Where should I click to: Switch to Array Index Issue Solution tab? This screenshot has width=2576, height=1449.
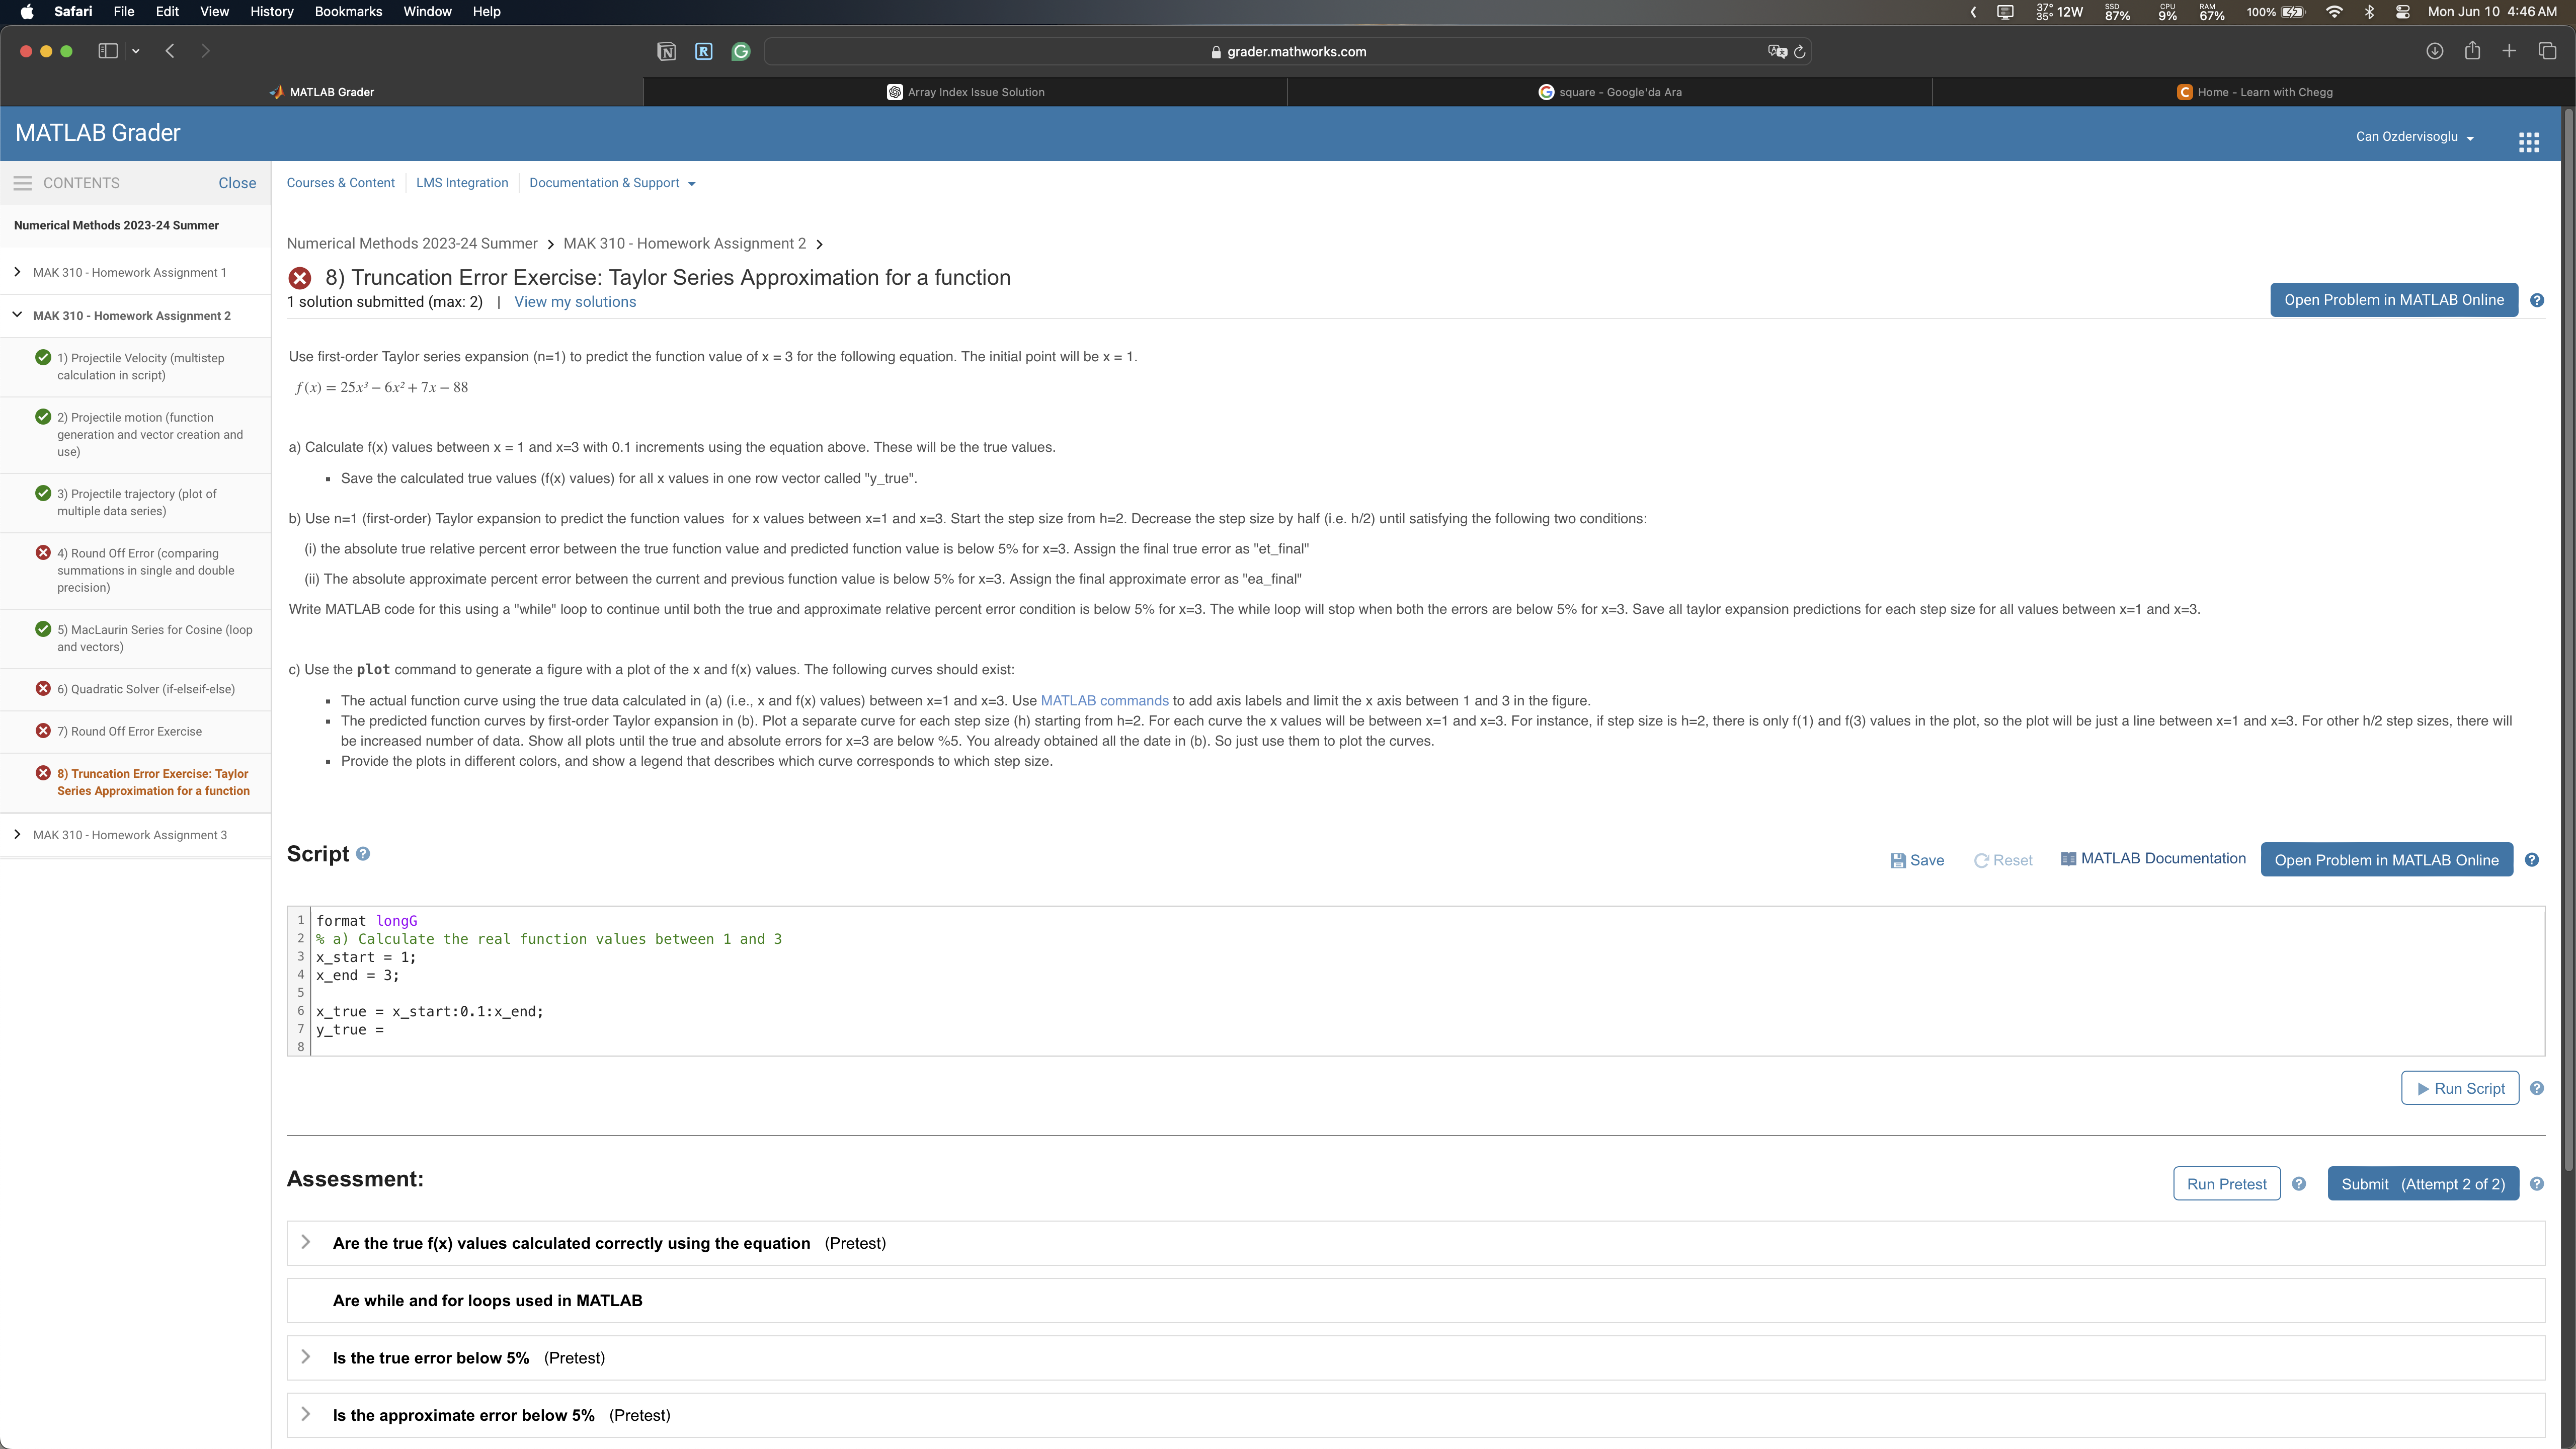[x=965, y=92]
